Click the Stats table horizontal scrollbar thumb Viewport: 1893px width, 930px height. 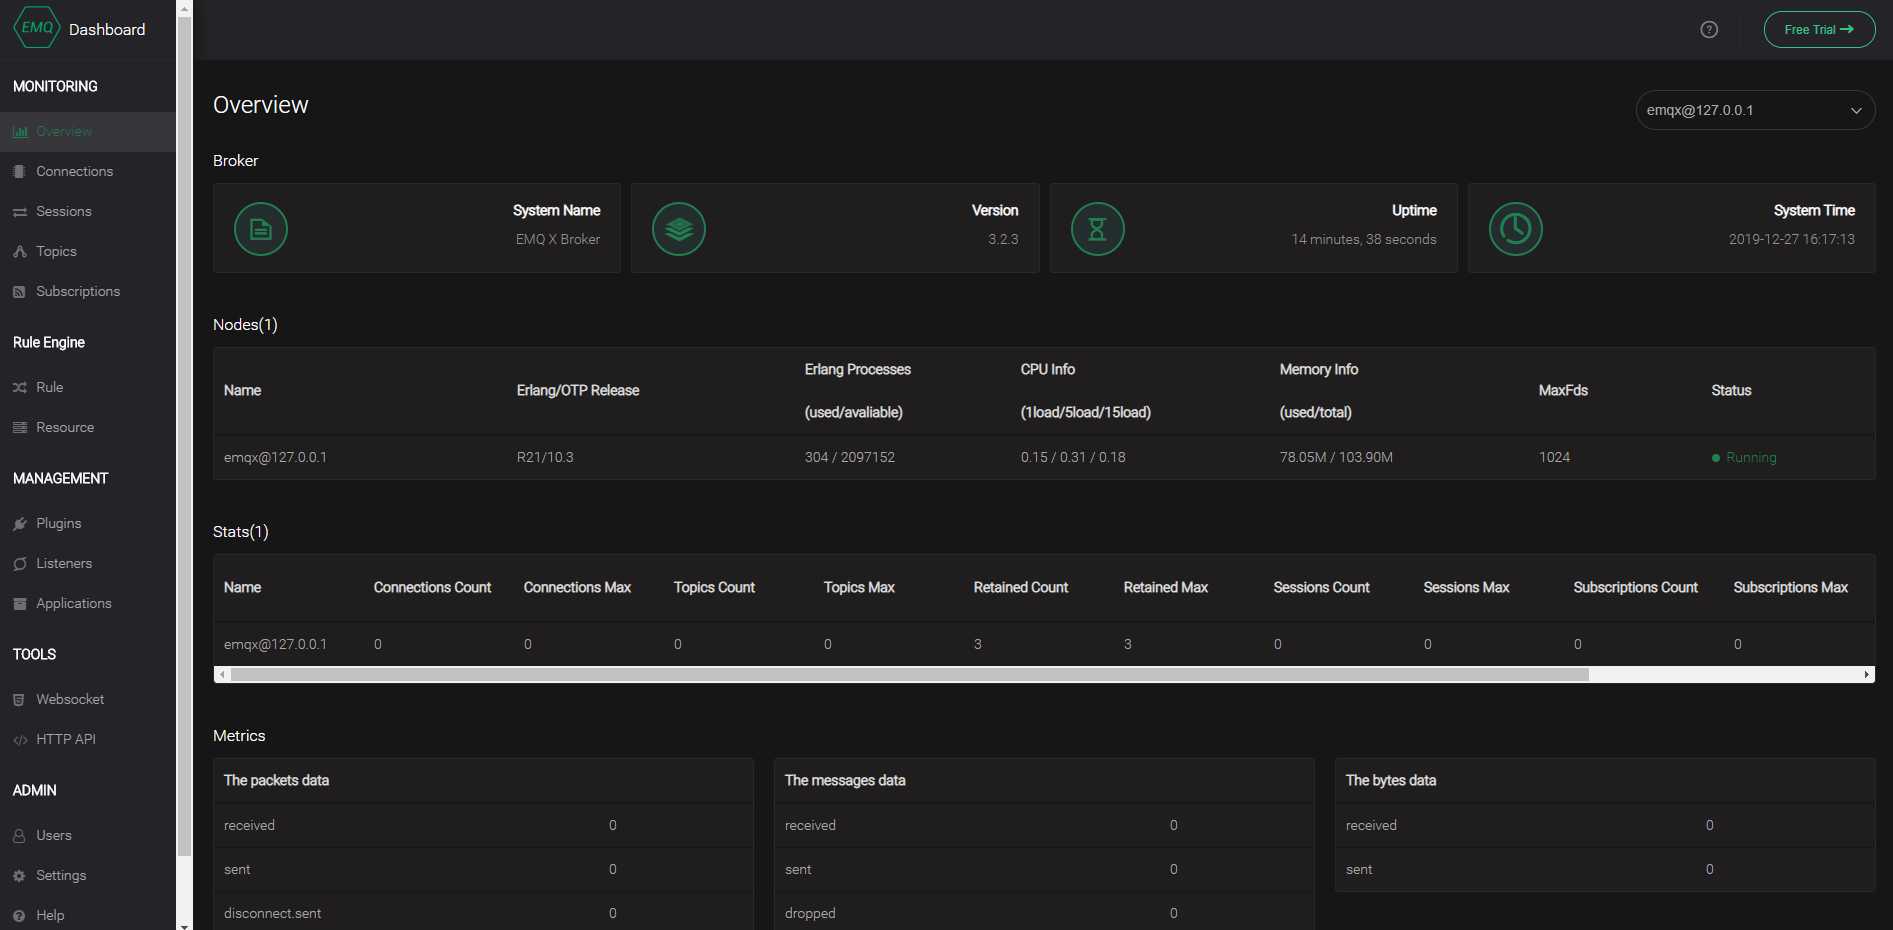(910, 675)
